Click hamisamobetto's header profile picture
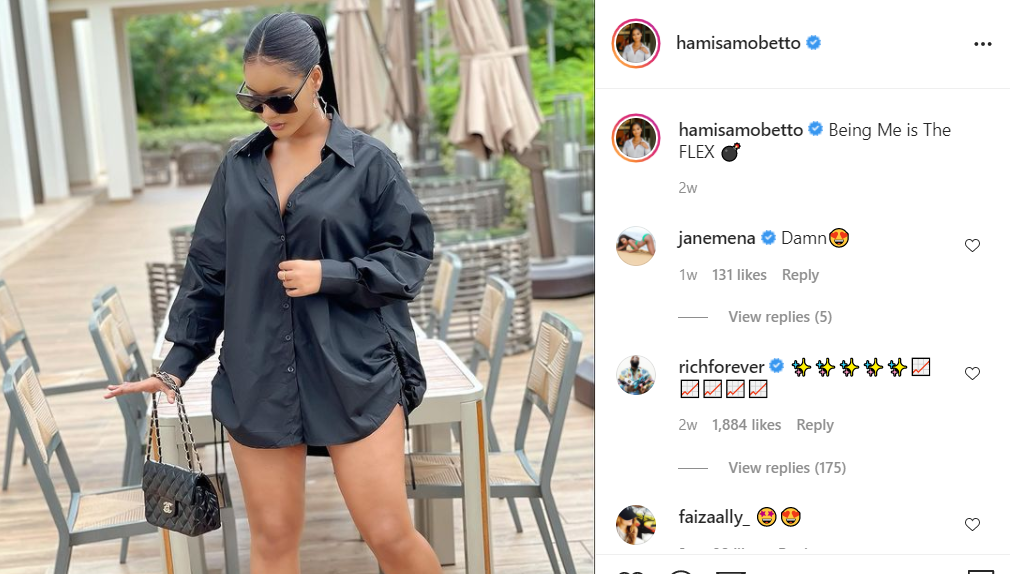The height and width of the screenshot is (574, 1010). click(x=636, y=43)
